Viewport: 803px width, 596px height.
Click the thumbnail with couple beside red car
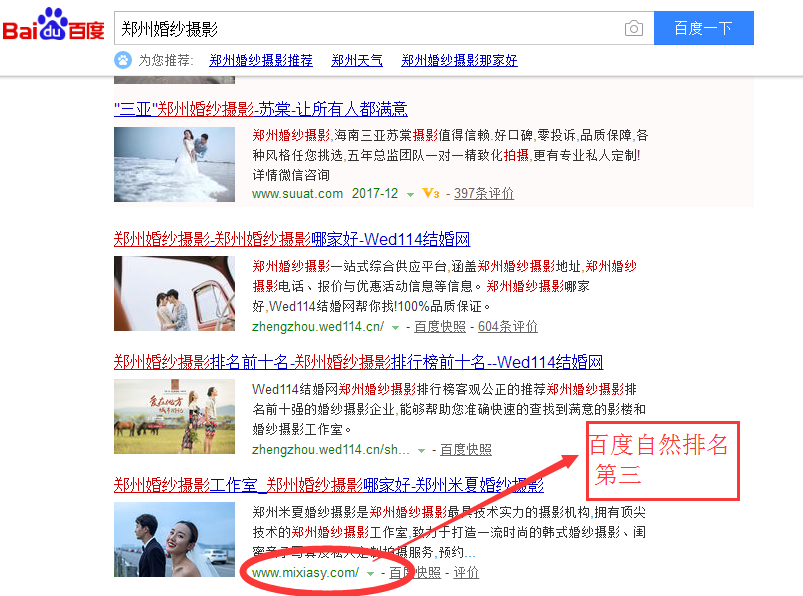coord(175,293)
